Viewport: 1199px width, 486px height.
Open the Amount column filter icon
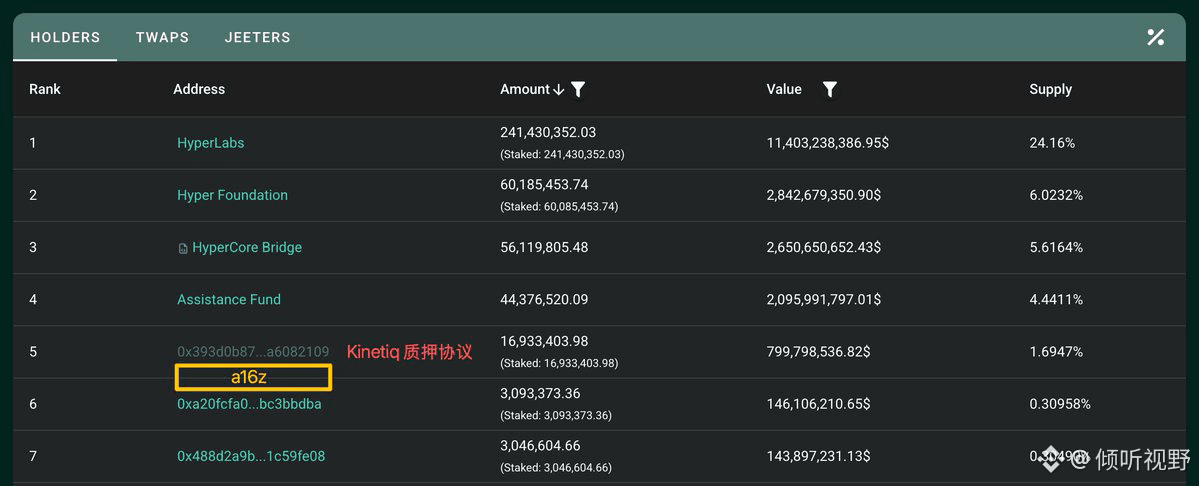pos(579,89)
